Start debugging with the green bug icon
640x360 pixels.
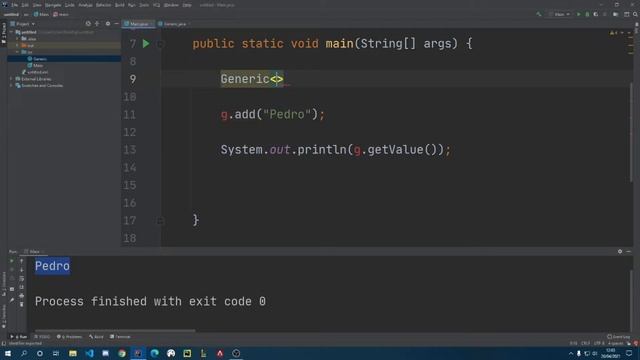[587, 14]
